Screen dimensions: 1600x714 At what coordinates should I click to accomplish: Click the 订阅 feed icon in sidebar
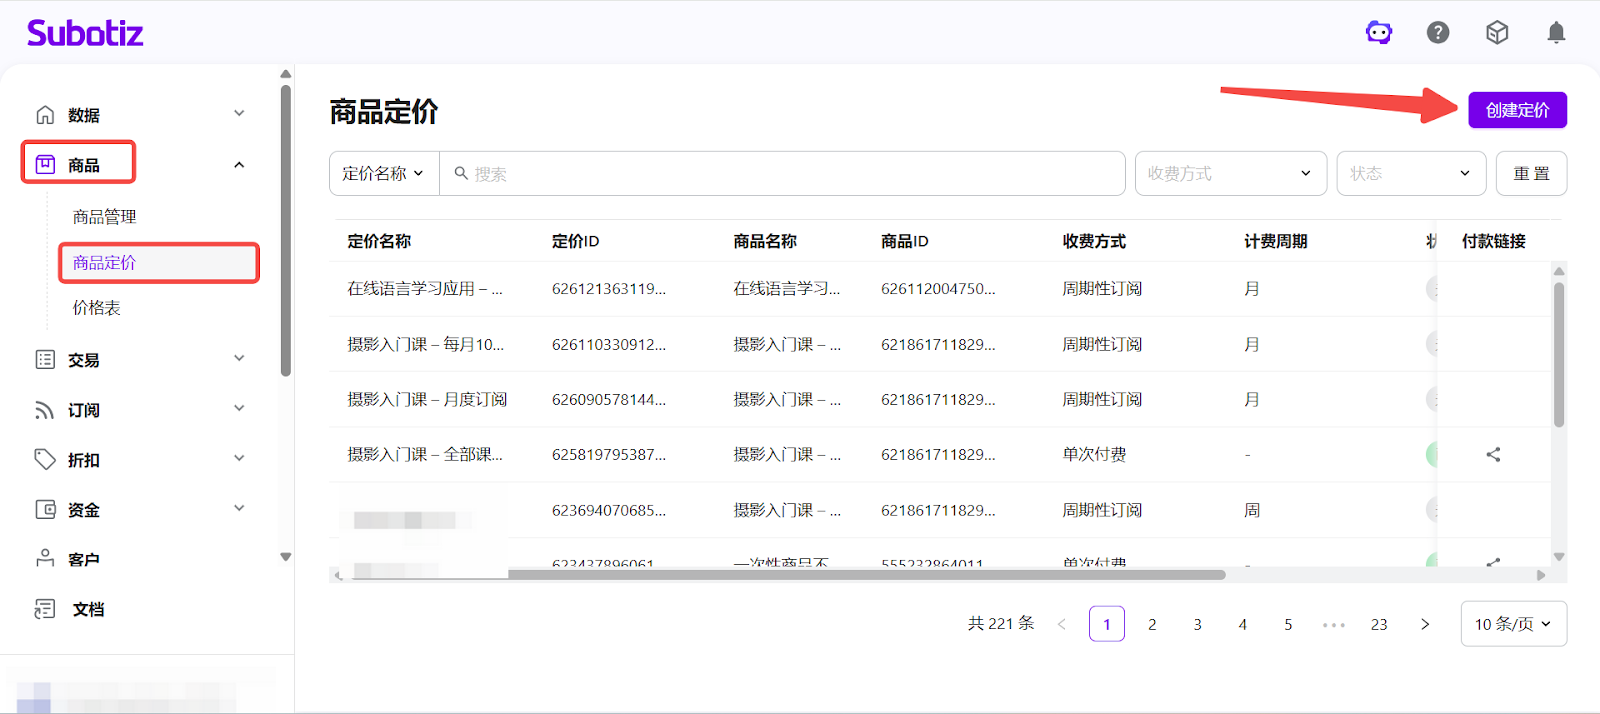[45, 410]
